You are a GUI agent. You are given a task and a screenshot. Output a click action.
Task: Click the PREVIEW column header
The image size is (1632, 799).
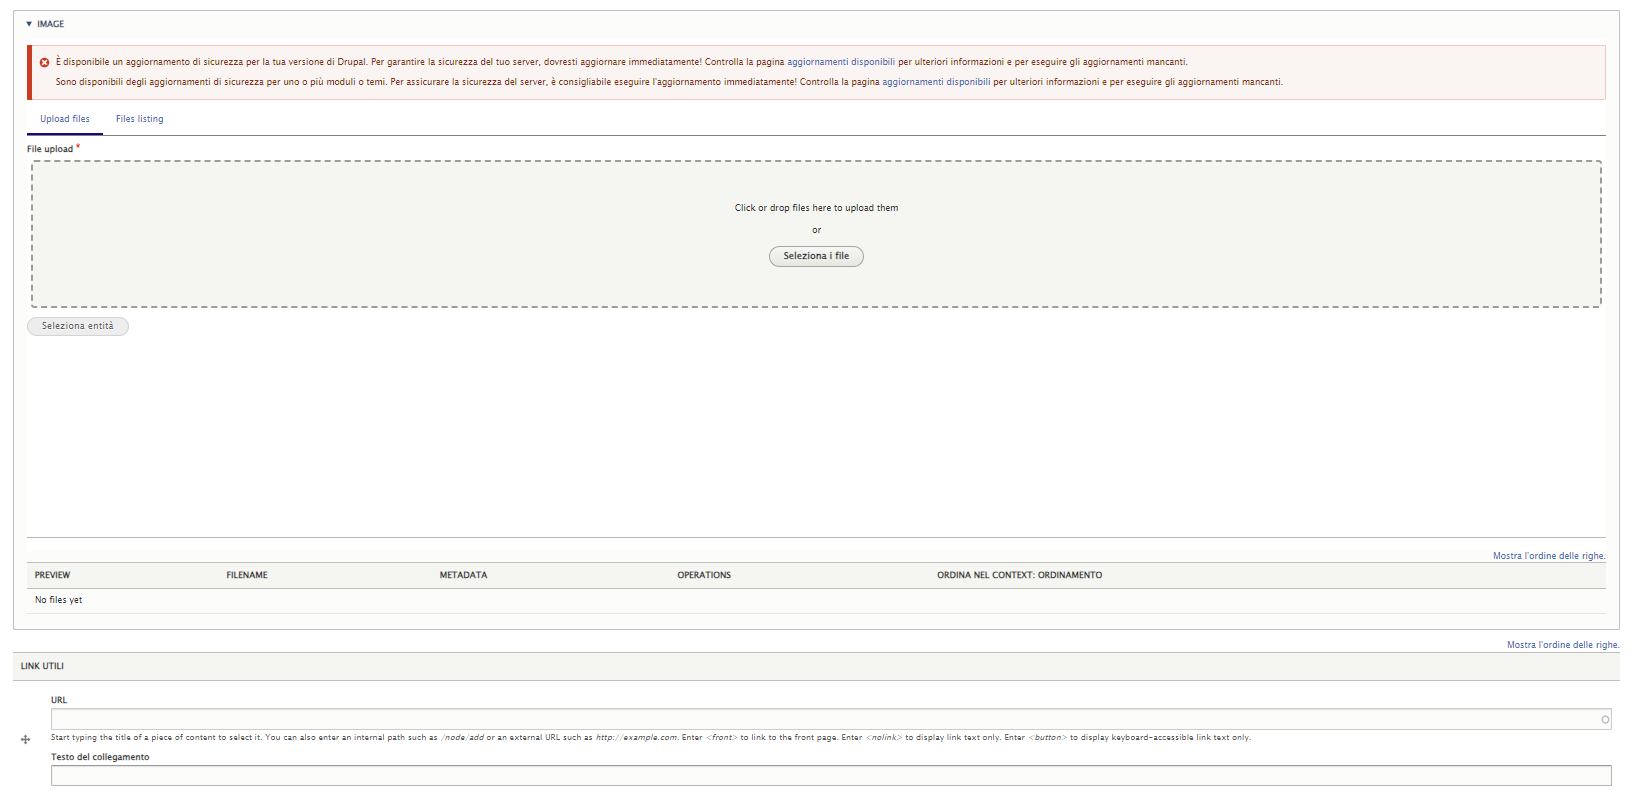(53, 575)
